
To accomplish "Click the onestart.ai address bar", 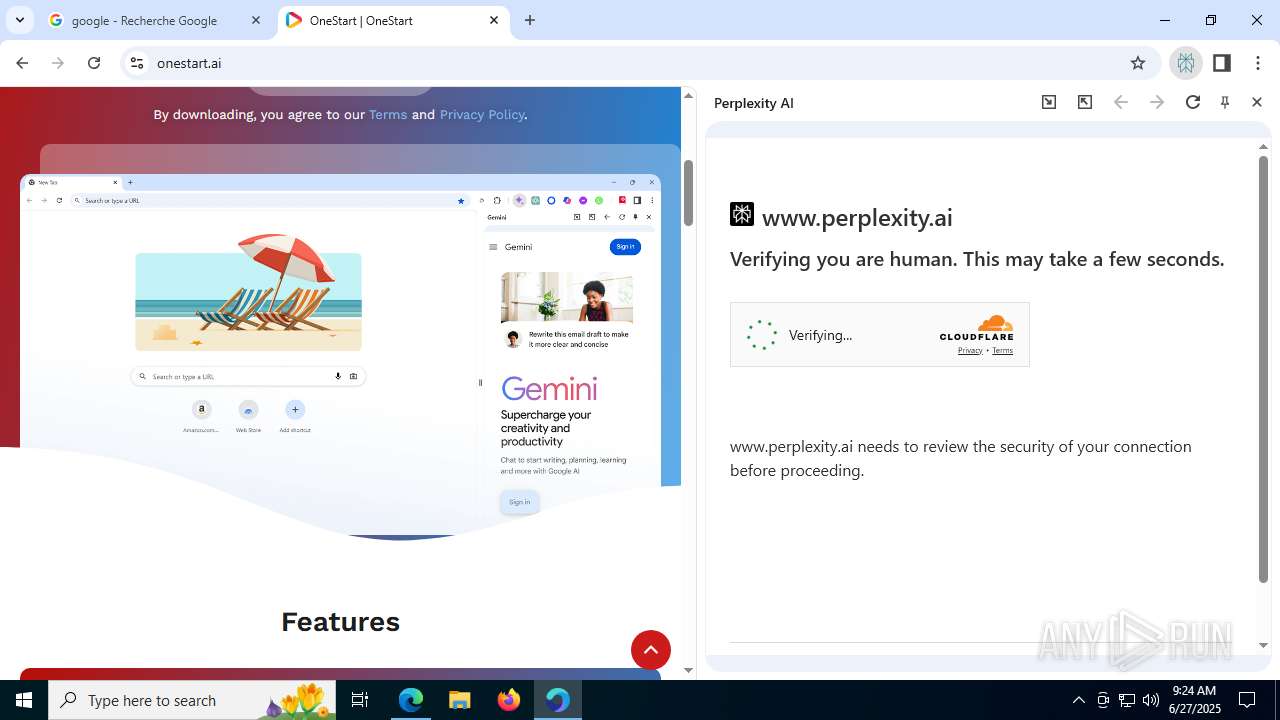I will point(640,63).
